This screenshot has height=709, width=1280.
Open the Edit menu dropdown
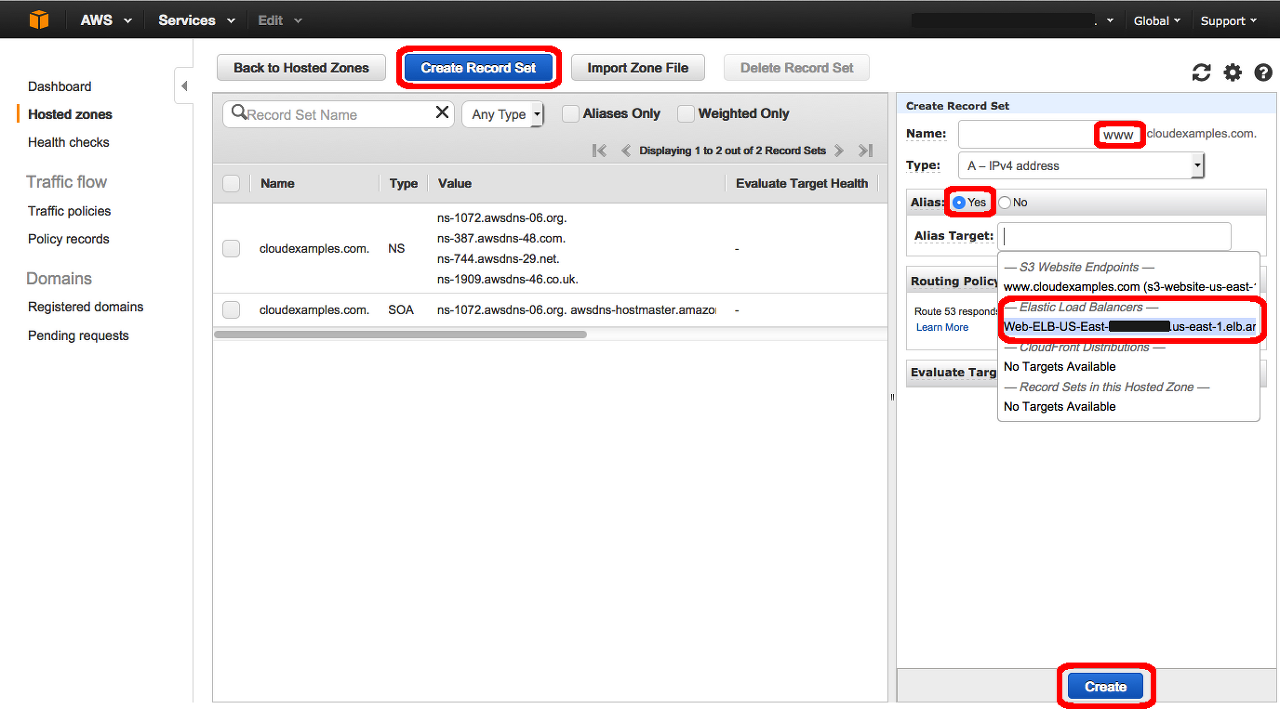(x=280, y=20)
